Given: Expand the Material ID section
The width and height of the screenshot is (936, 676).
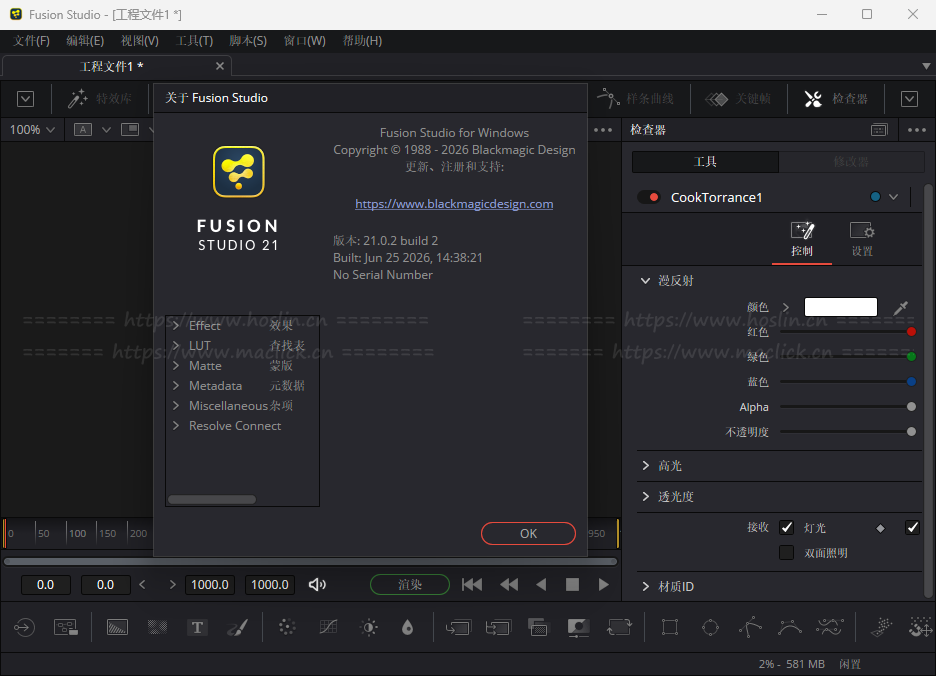Looking at the screenshot, I should point(645,586).
